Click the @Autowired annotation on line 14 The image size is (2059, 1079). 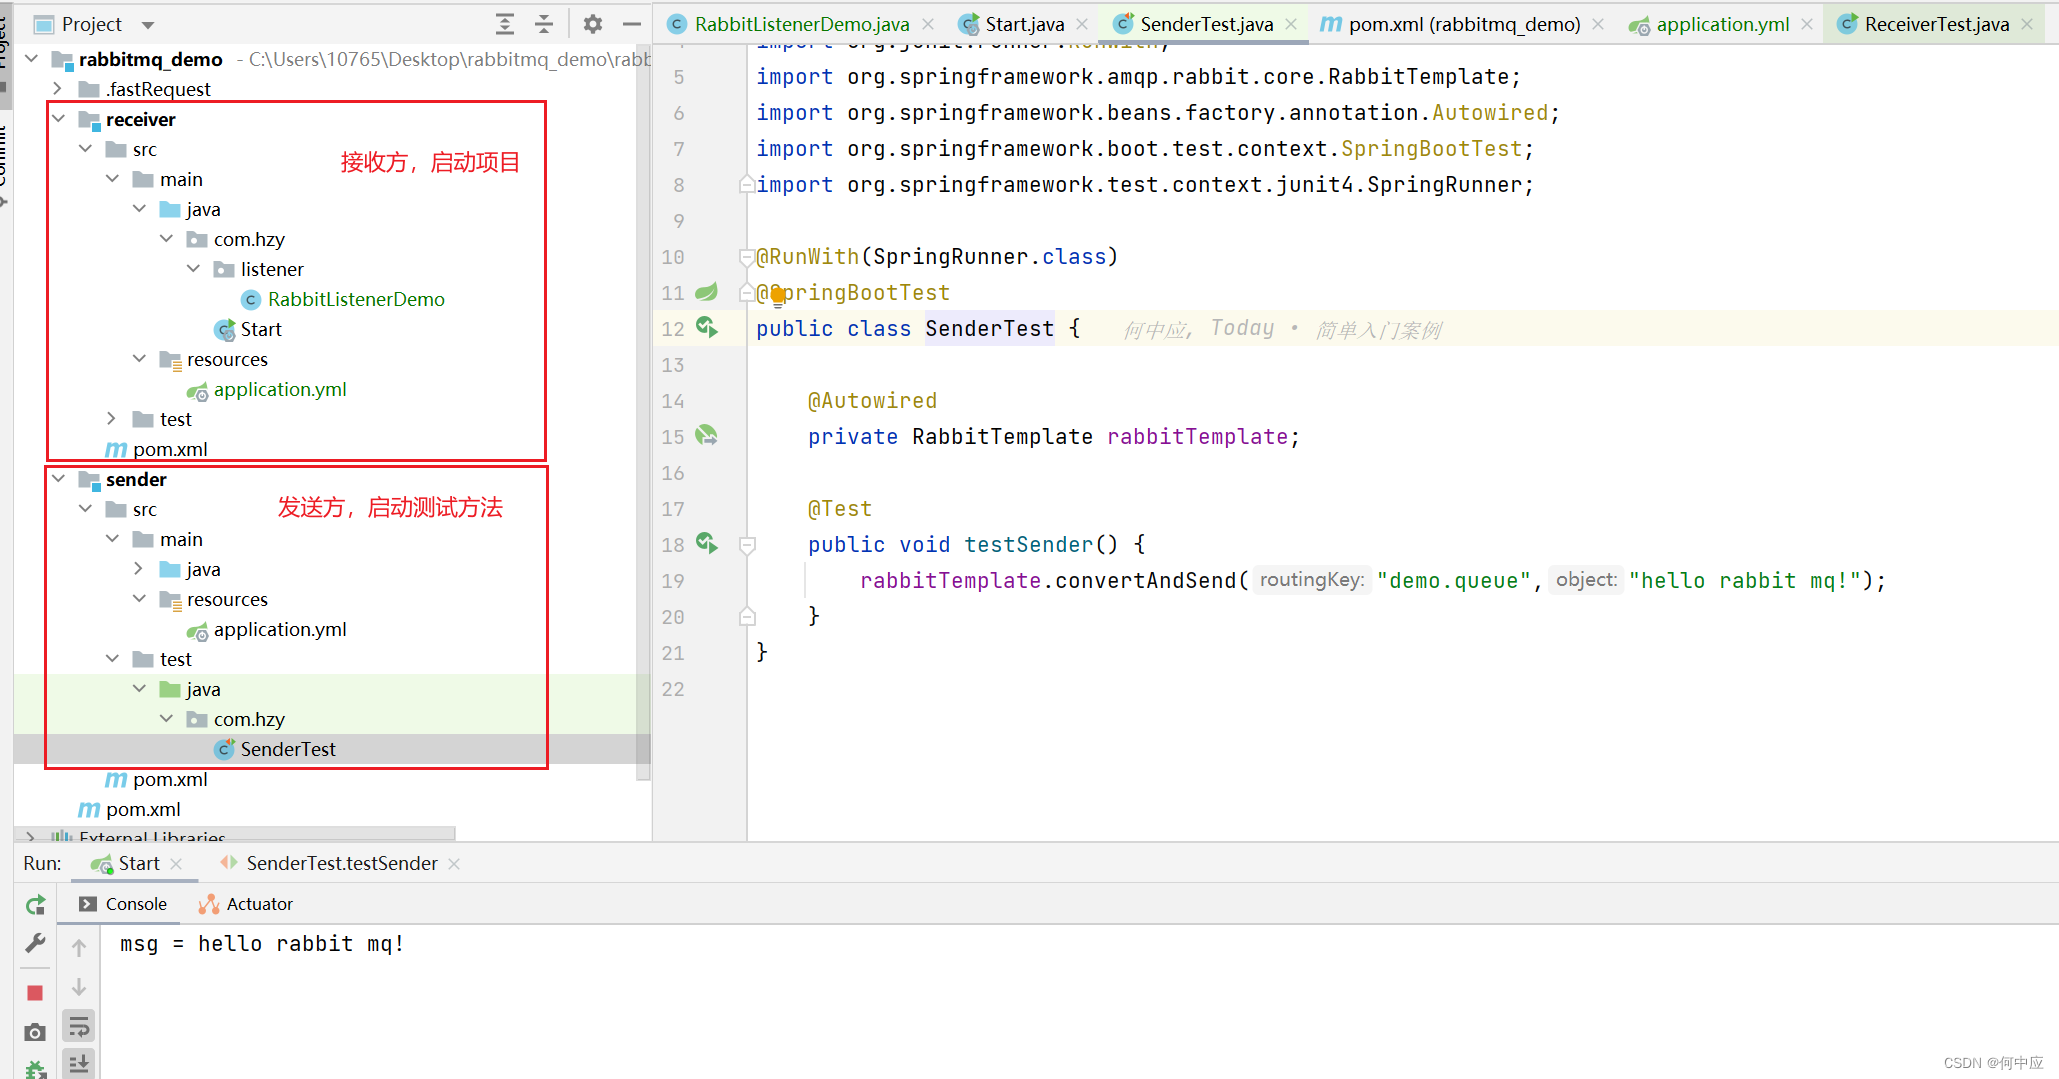pos(872,401)
